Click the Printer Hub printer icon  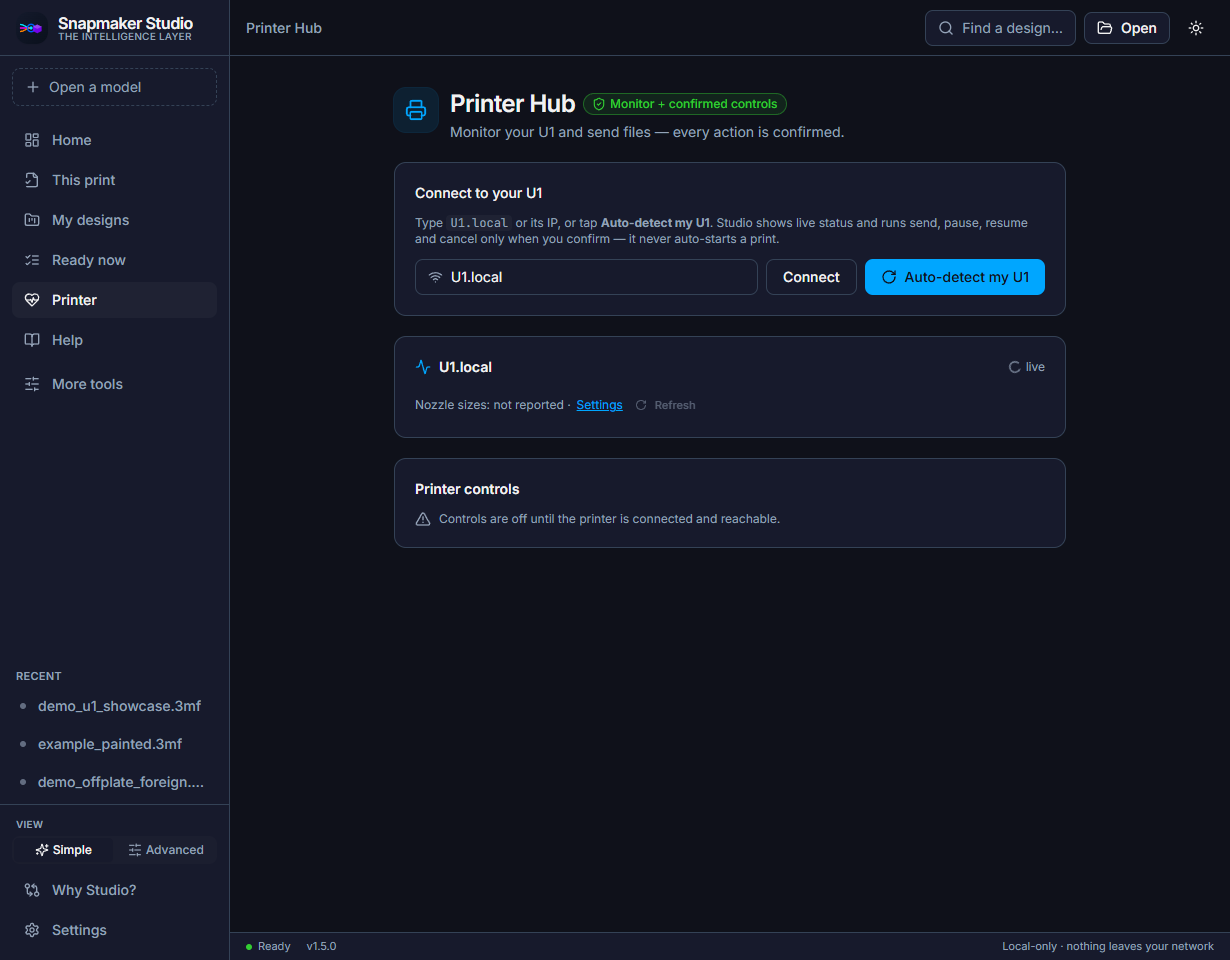pyautogui.click(x=416, y=110)
